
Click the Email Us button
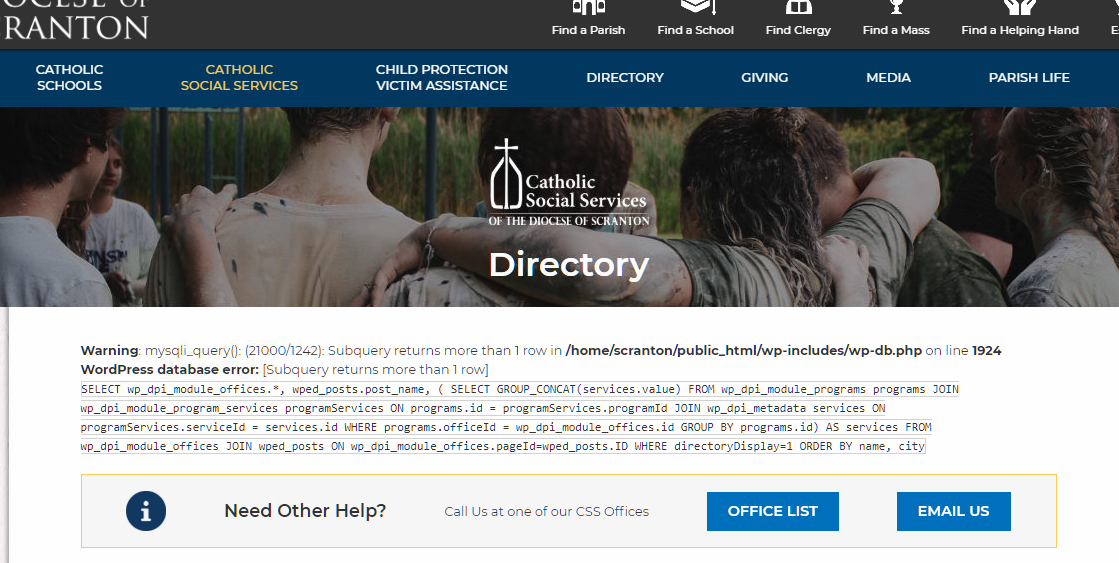click(x=953, y=512)
